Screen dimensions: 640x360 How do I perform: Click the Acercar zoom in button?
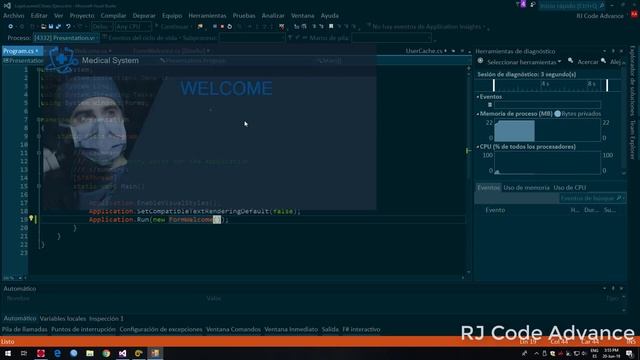tap(583, 62)
